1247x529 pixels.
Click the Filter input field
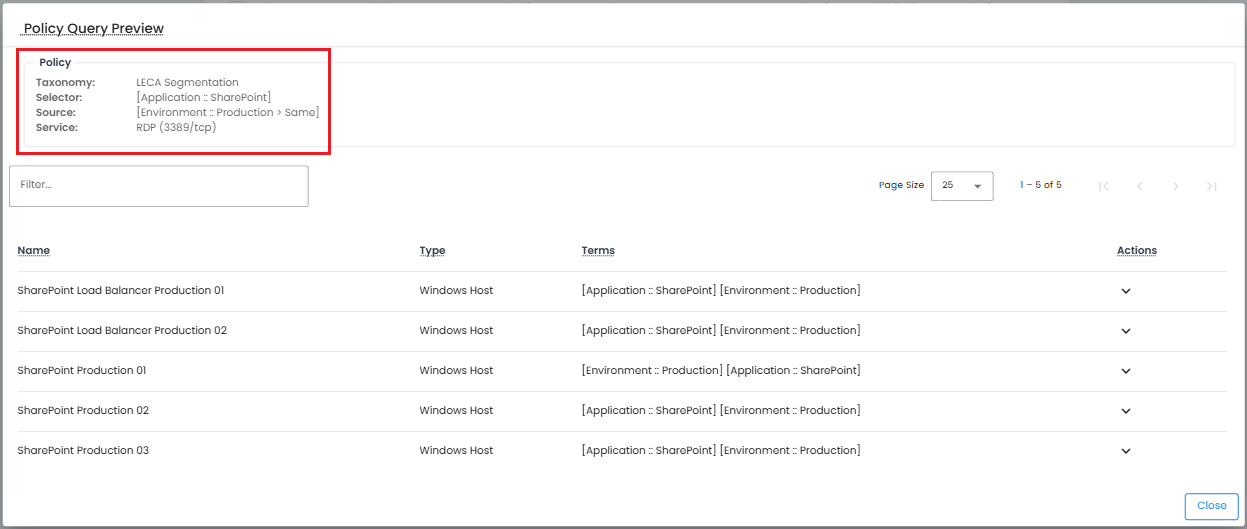click(159, 186)
